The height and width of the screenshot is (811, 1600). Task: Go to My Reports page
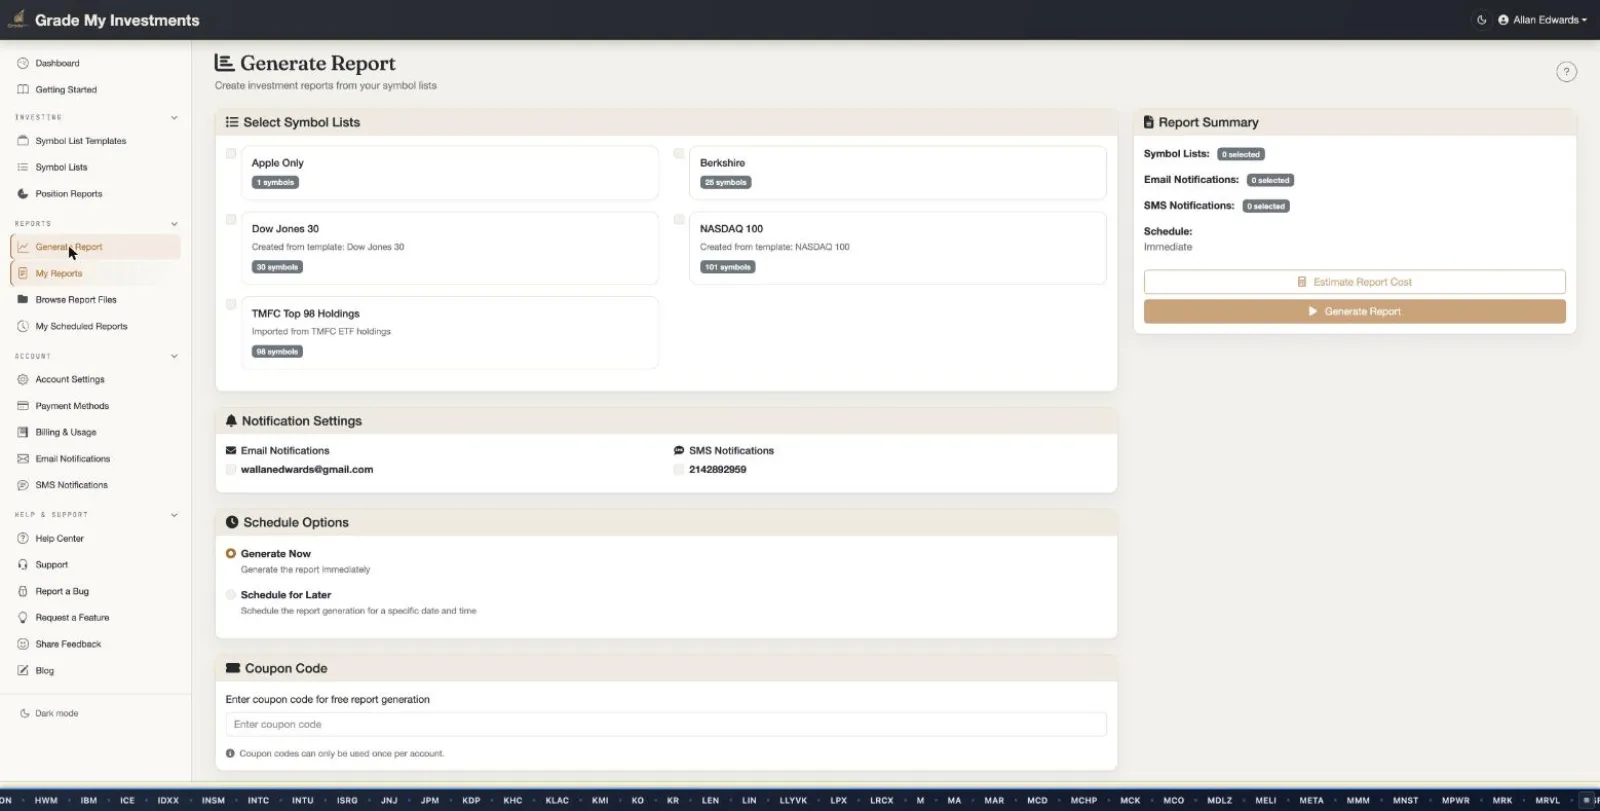click(x=96, y=273)
